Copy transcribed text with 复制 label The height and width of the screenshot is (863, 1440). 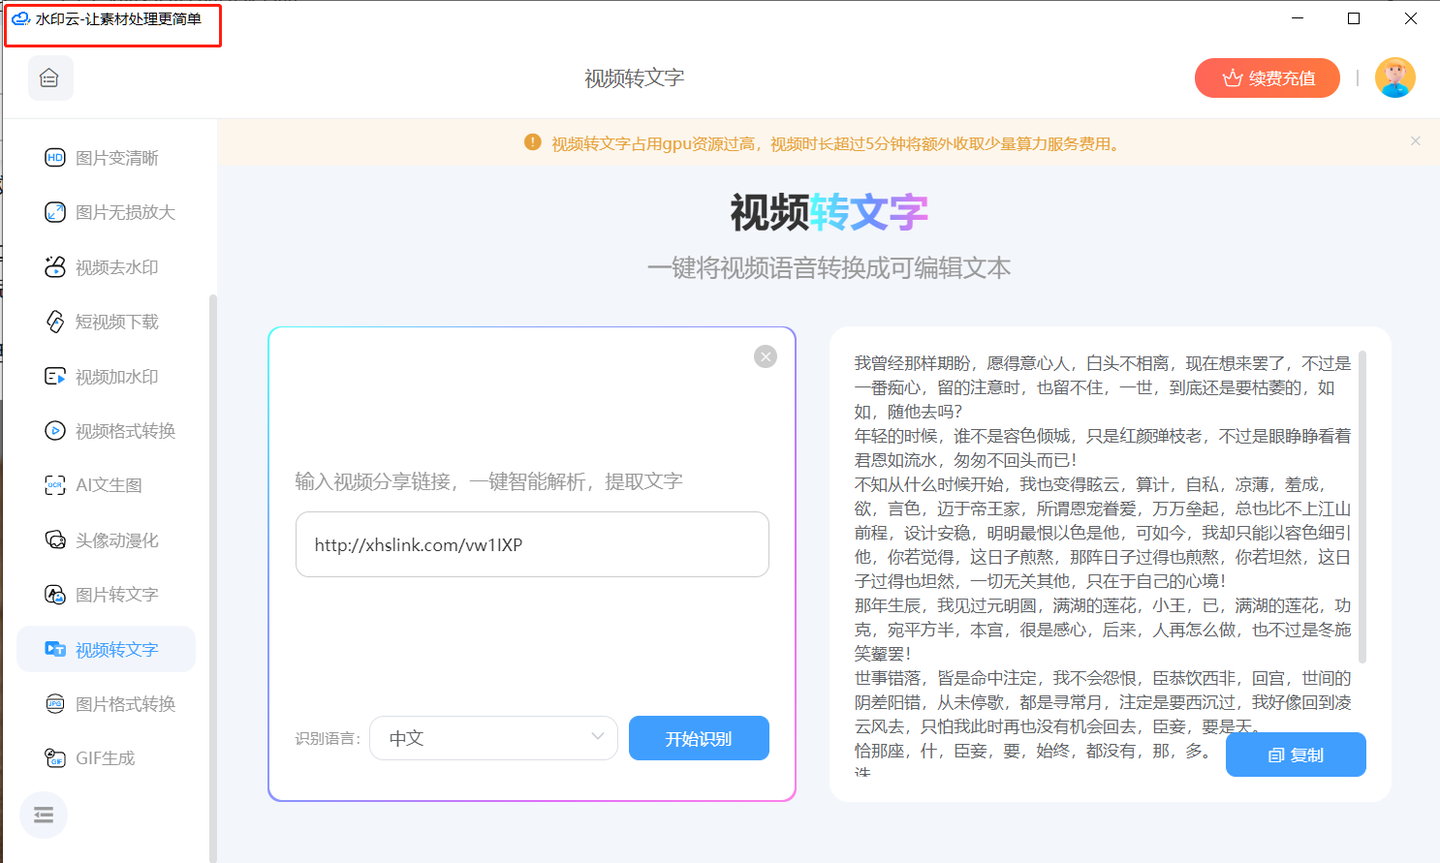[x=1307, y=756]
